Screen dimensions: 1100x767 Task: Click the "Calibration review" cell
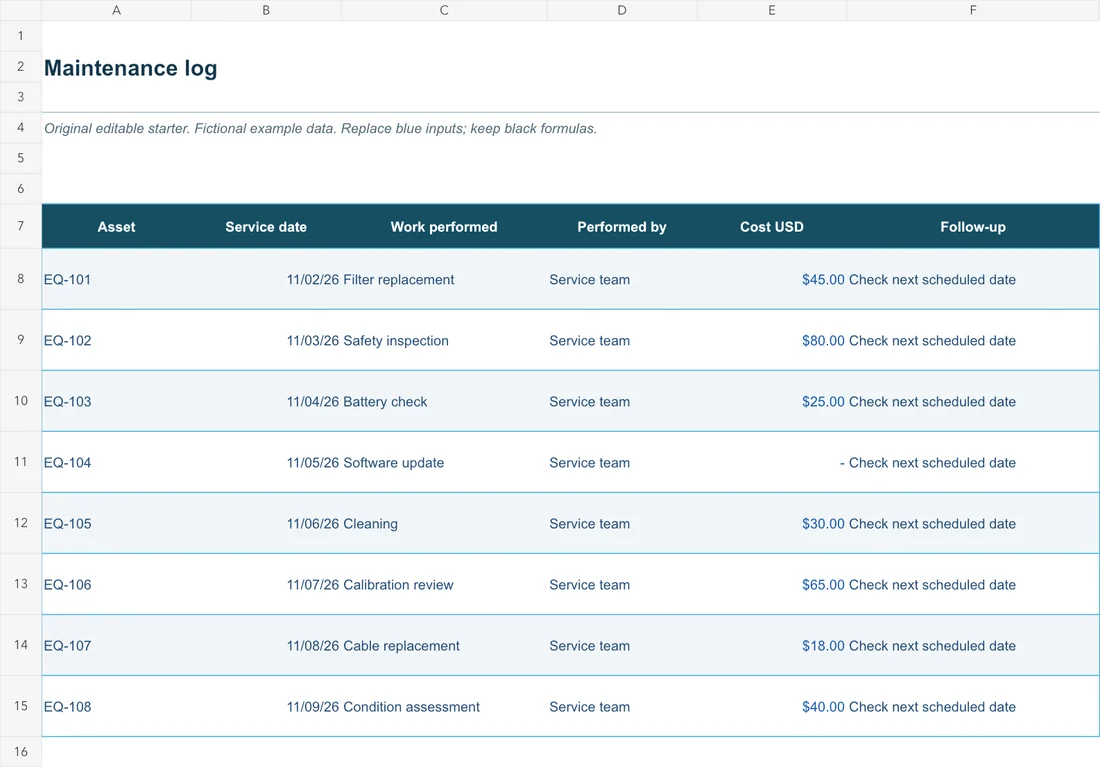444,585
